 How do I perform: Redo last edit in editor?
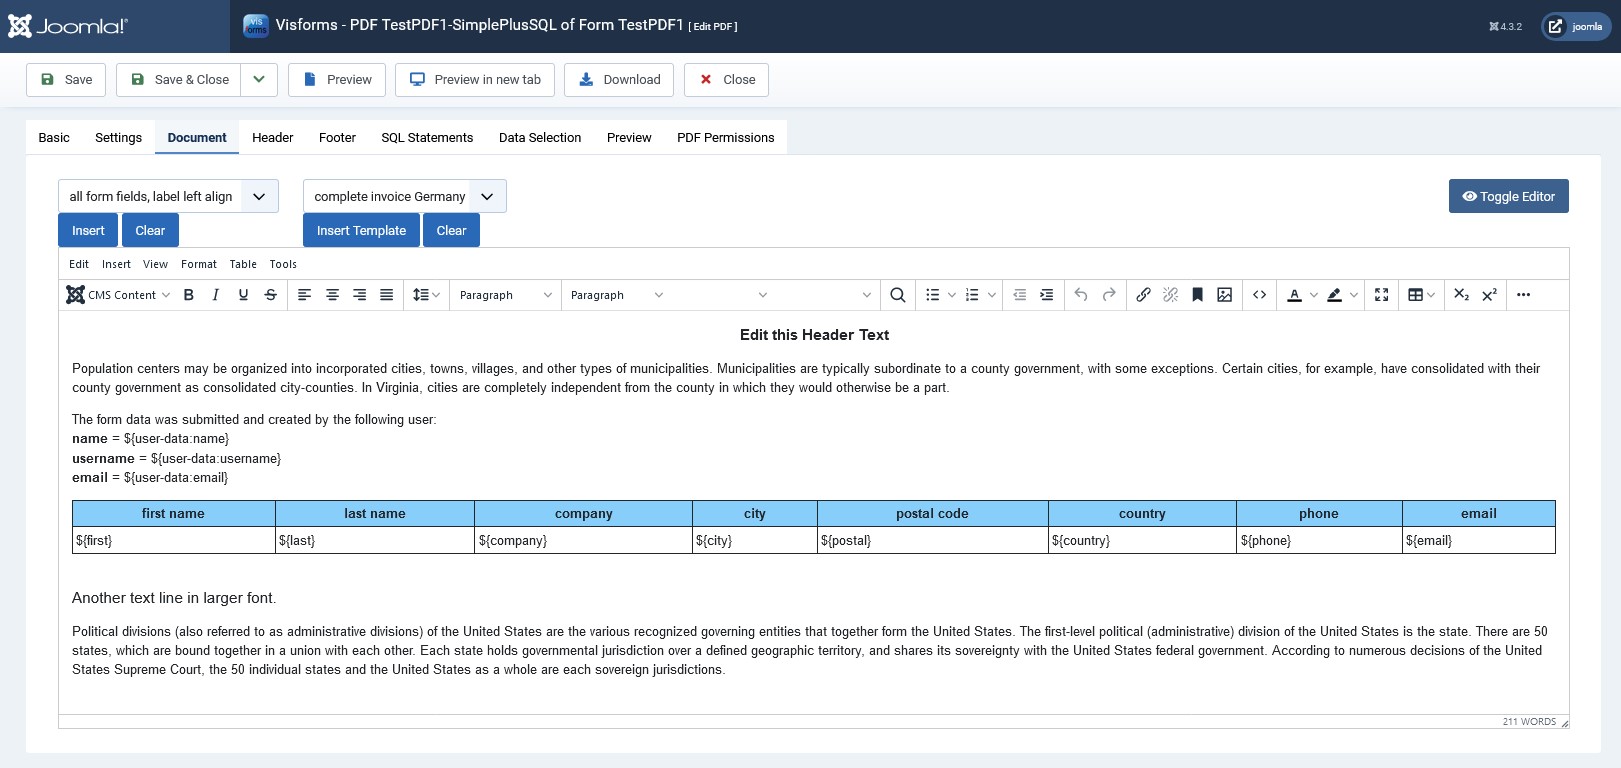point(1108,295)
